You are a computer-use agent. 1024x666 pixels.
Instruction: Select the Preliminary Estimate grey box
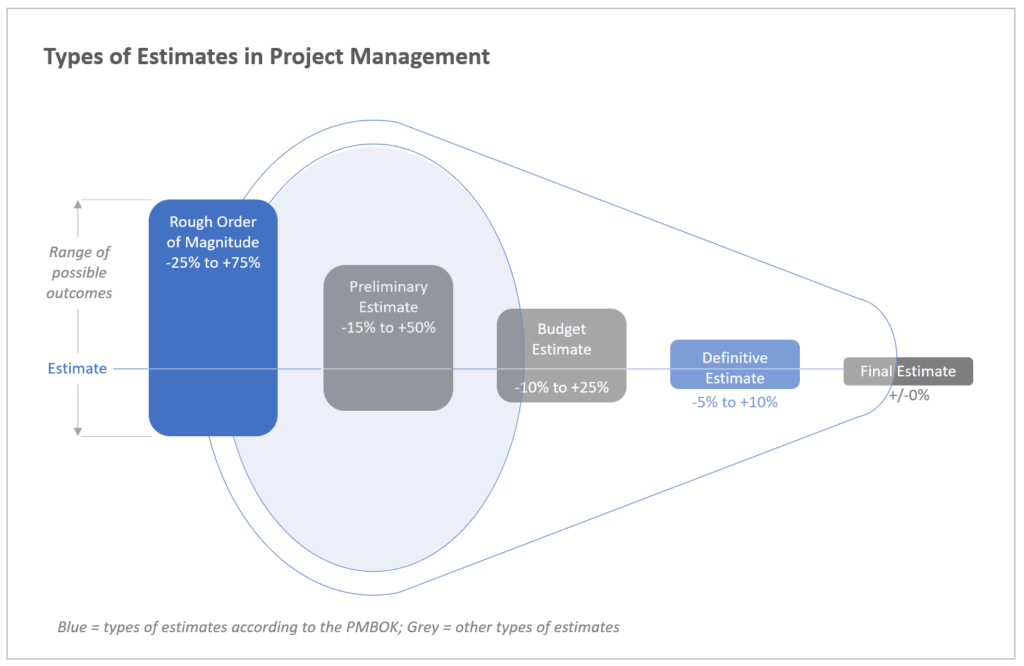point(388,338)
